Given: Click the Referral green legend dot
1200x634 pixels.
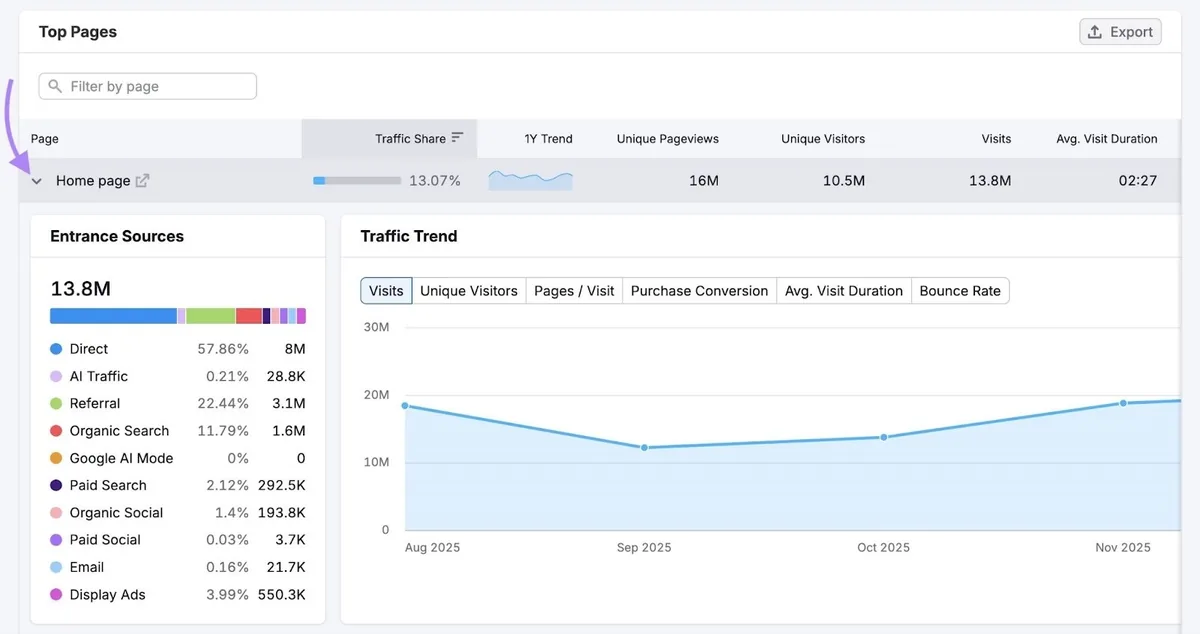Looking at the screenshot, I should point(56,404).
